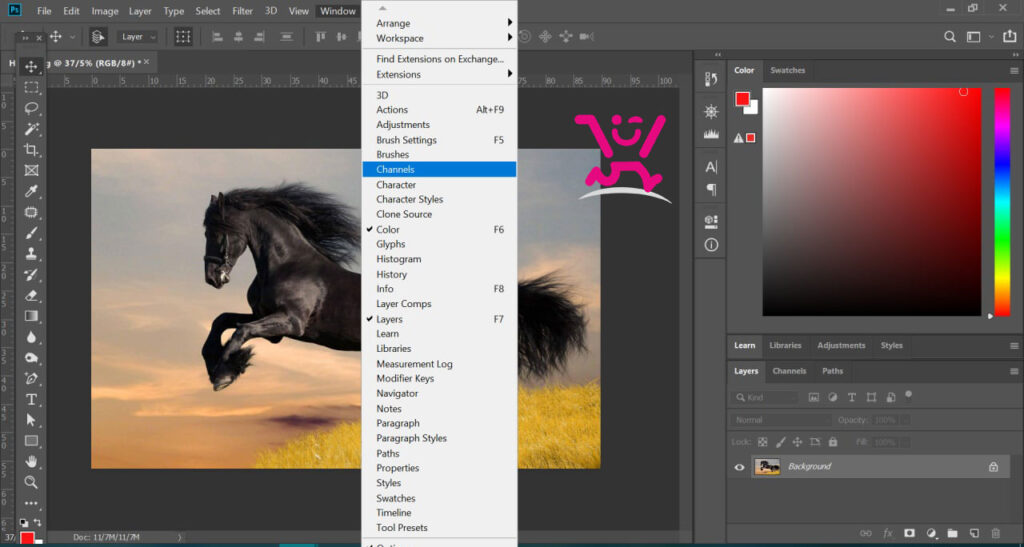
Task: Add a layer mask to the layer
Action: click(909, 533)
